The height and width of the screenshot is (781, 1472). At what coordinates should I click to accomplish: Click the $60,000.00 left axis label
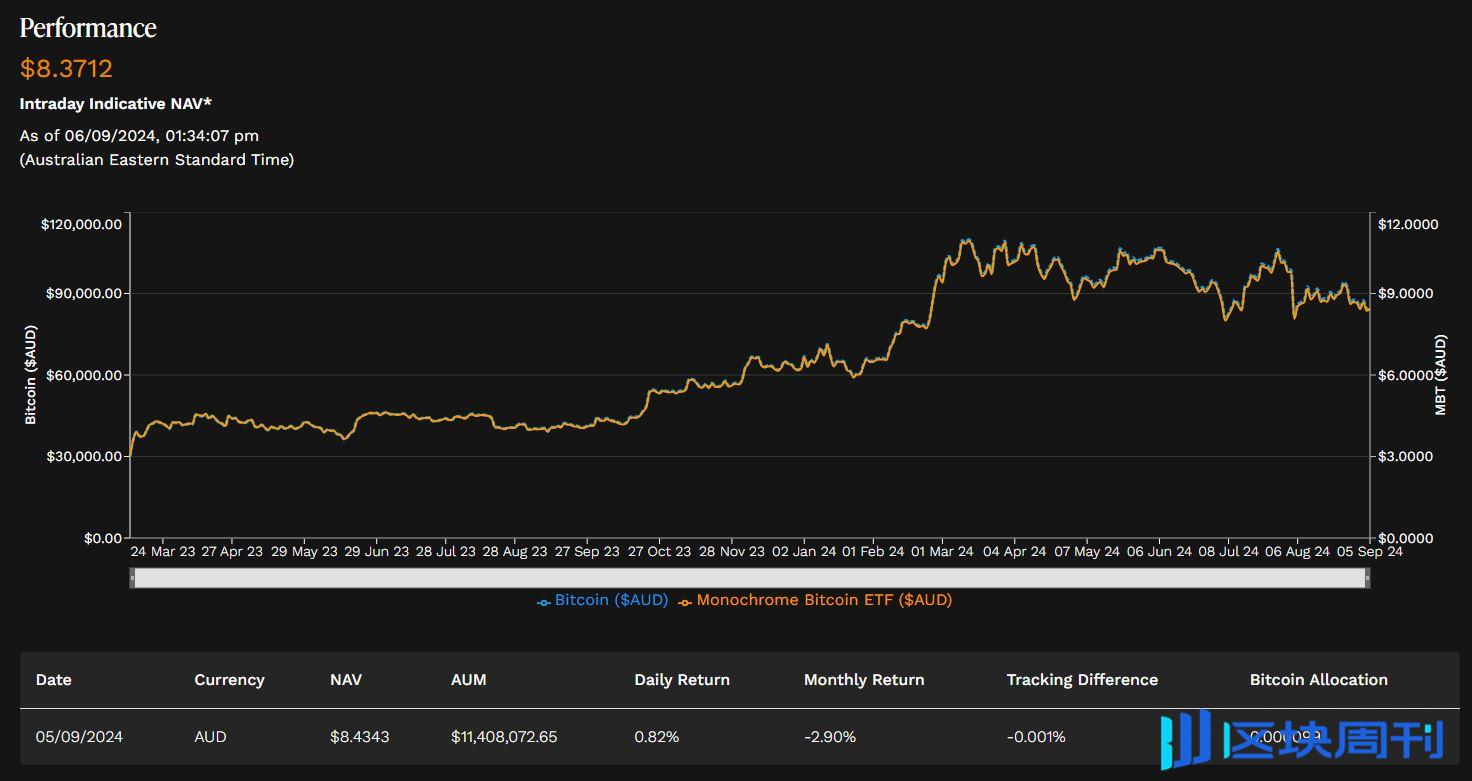[85, 375]
